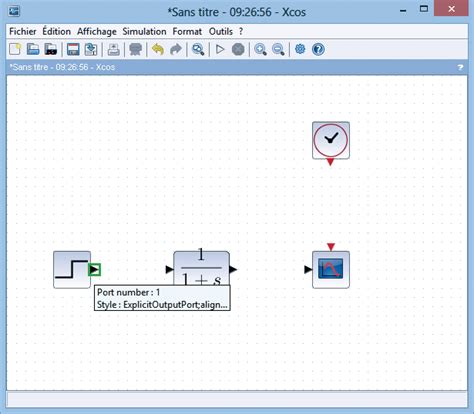Viewport: 474px width, 414px height.
Task: Undo the last action
Action: (158, 49)
